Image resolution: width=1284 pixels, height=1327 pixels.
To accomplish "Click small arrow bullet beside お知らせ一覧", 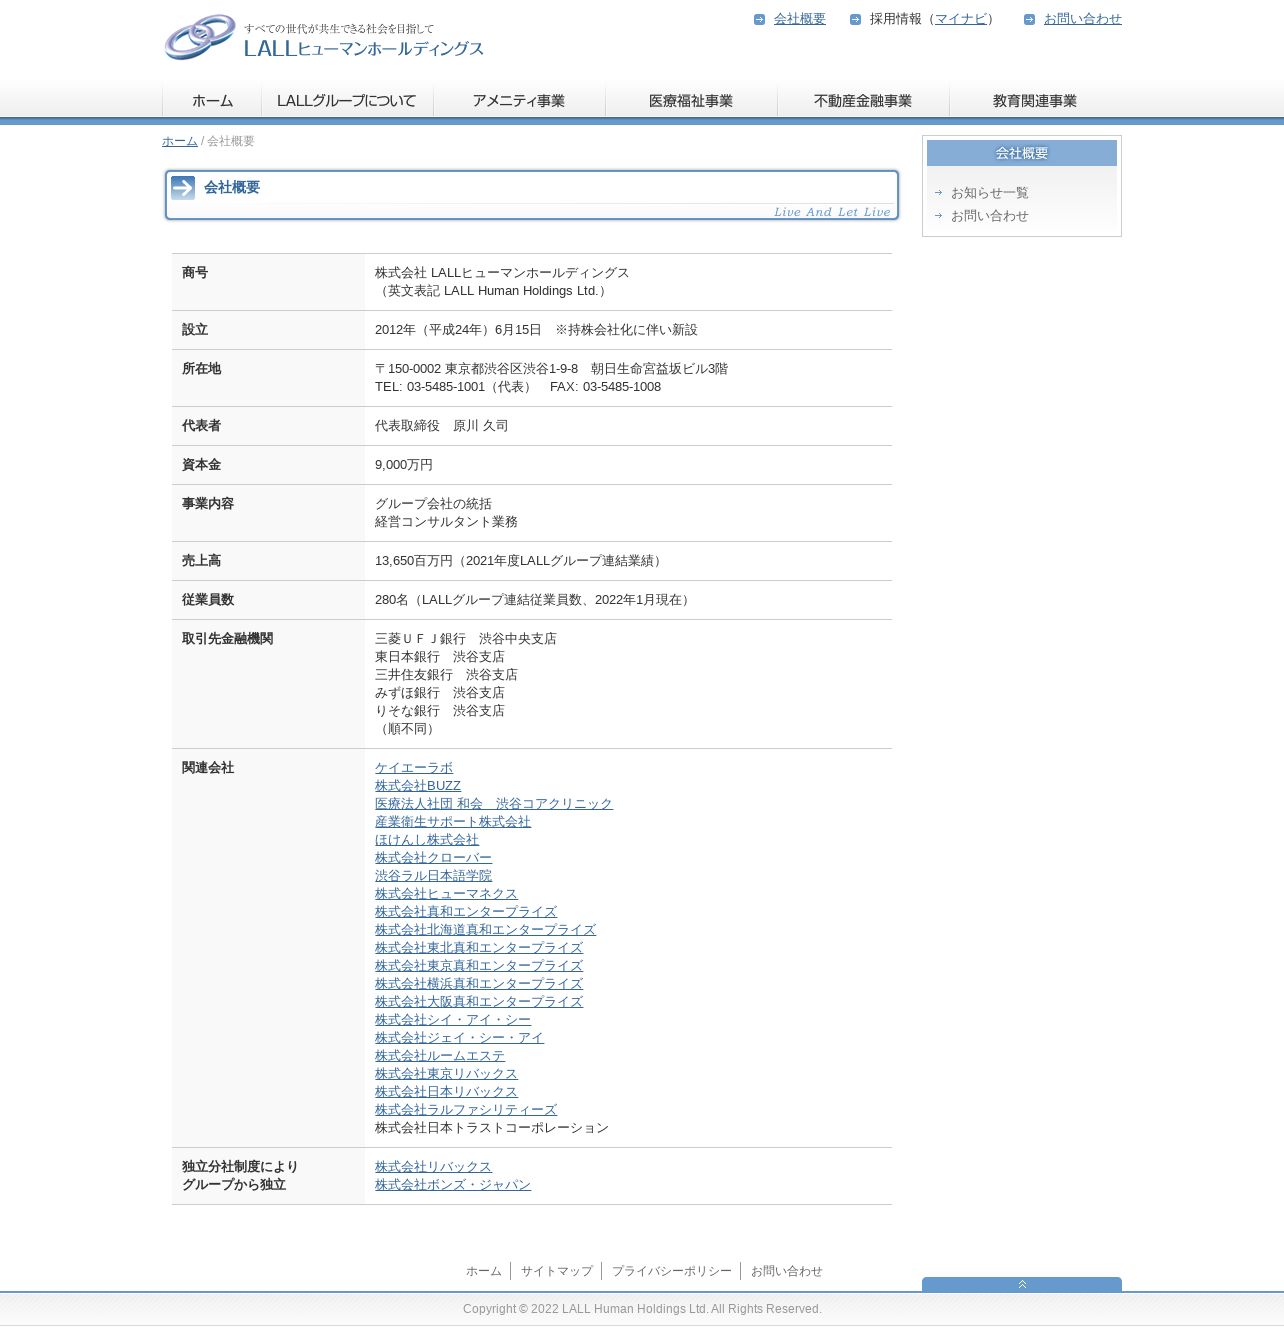I will tap(938, 192).
